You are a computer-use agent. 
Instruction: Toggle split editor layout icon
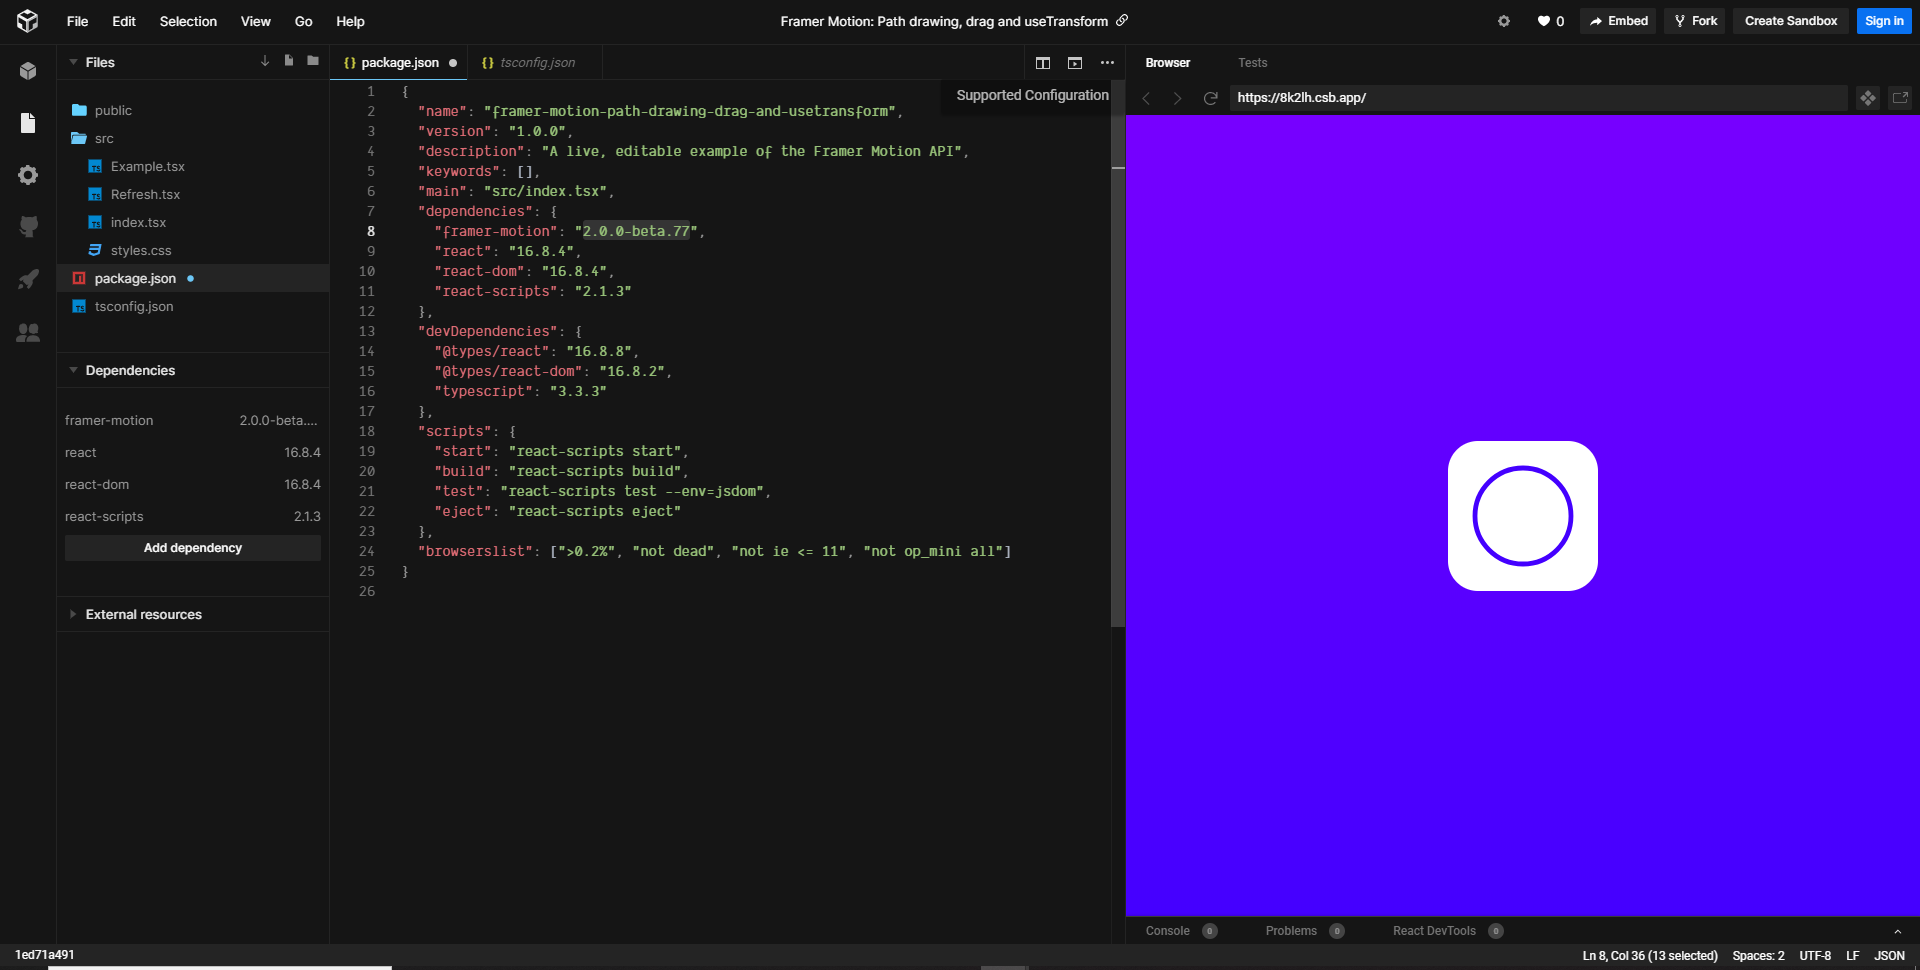click(1043, 63)
